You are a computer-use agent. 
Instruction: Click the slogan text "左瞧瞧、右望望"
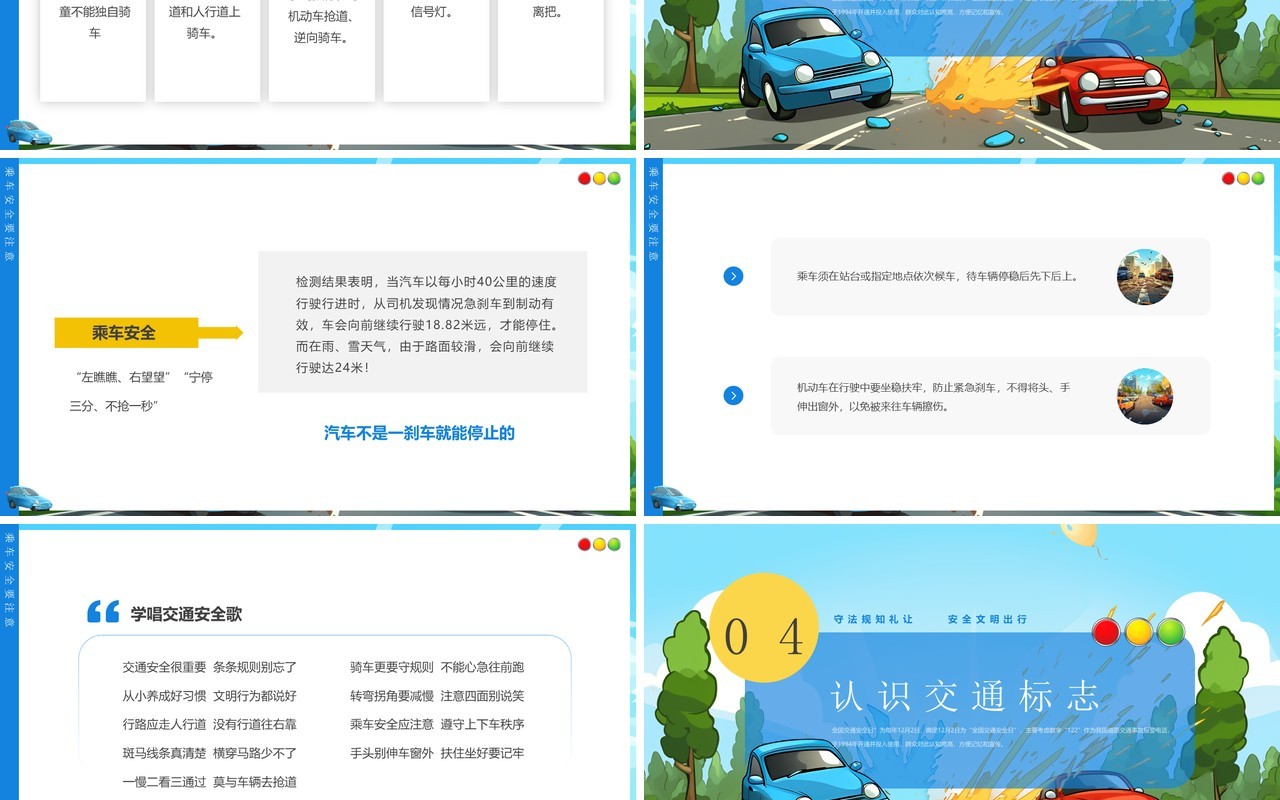125,377
